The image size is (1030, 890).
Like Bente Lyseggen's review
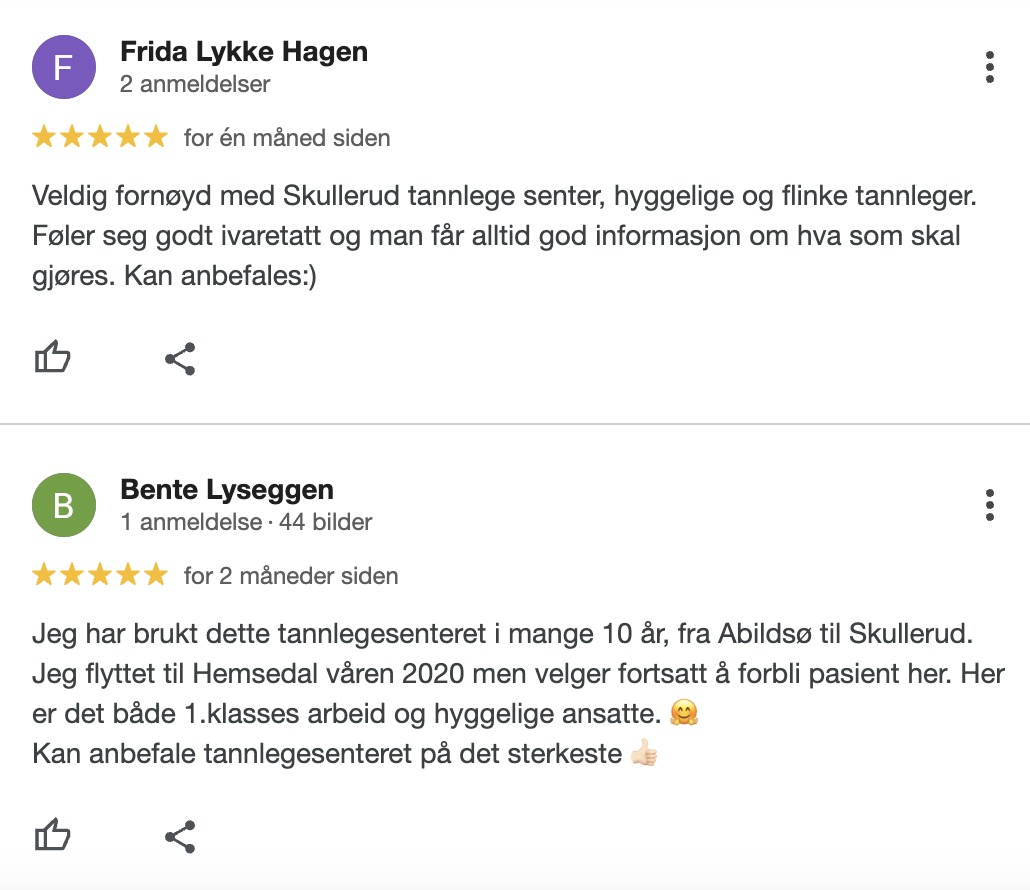tap(53, 835)
